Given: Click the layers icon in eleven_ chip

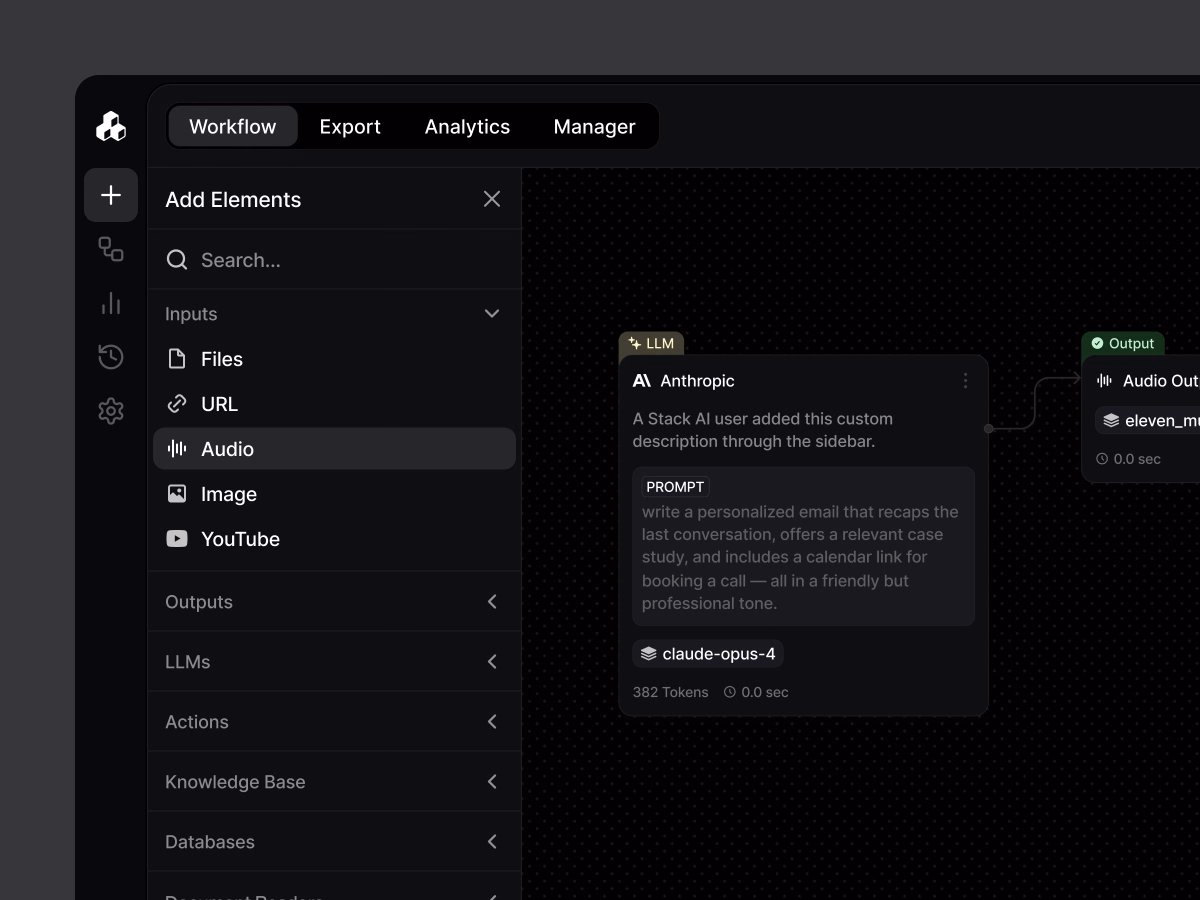Looking at the screenshot, I should (x=1111, y=421).
